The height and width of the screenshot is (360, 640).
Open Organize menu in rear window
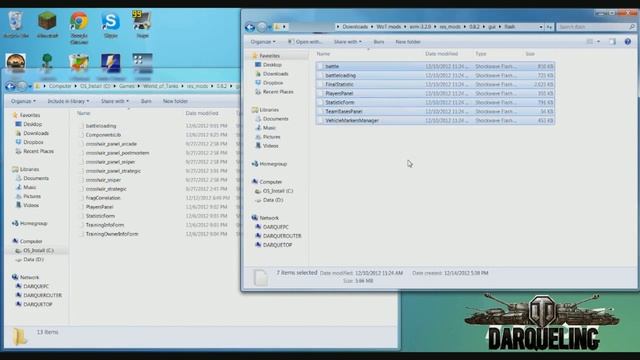coord(23,101)
